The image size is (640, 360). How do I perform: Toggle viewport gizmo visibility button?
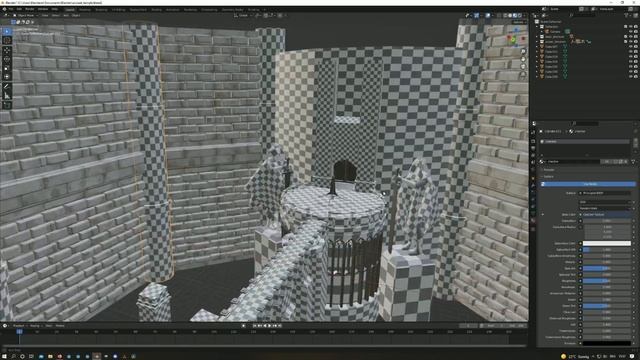tap(476, 15)
